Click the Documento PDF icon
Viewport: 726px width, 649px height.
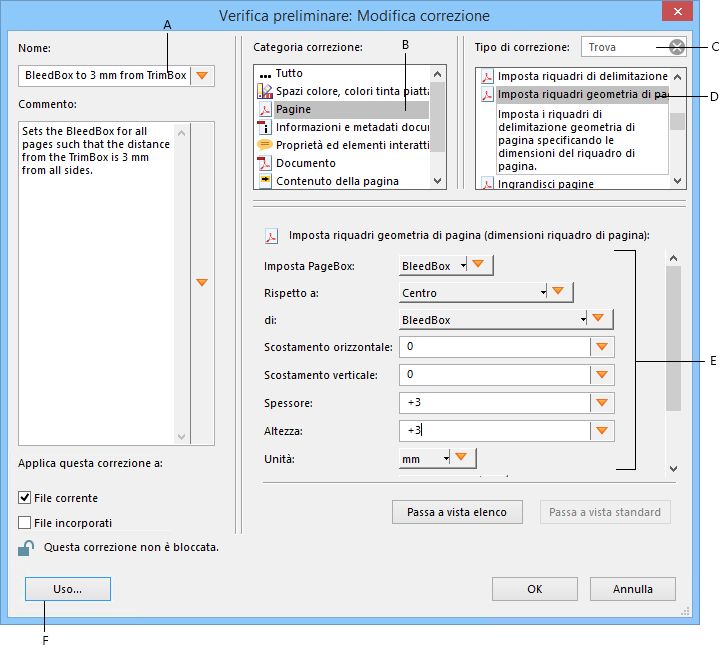coord(264,163)
